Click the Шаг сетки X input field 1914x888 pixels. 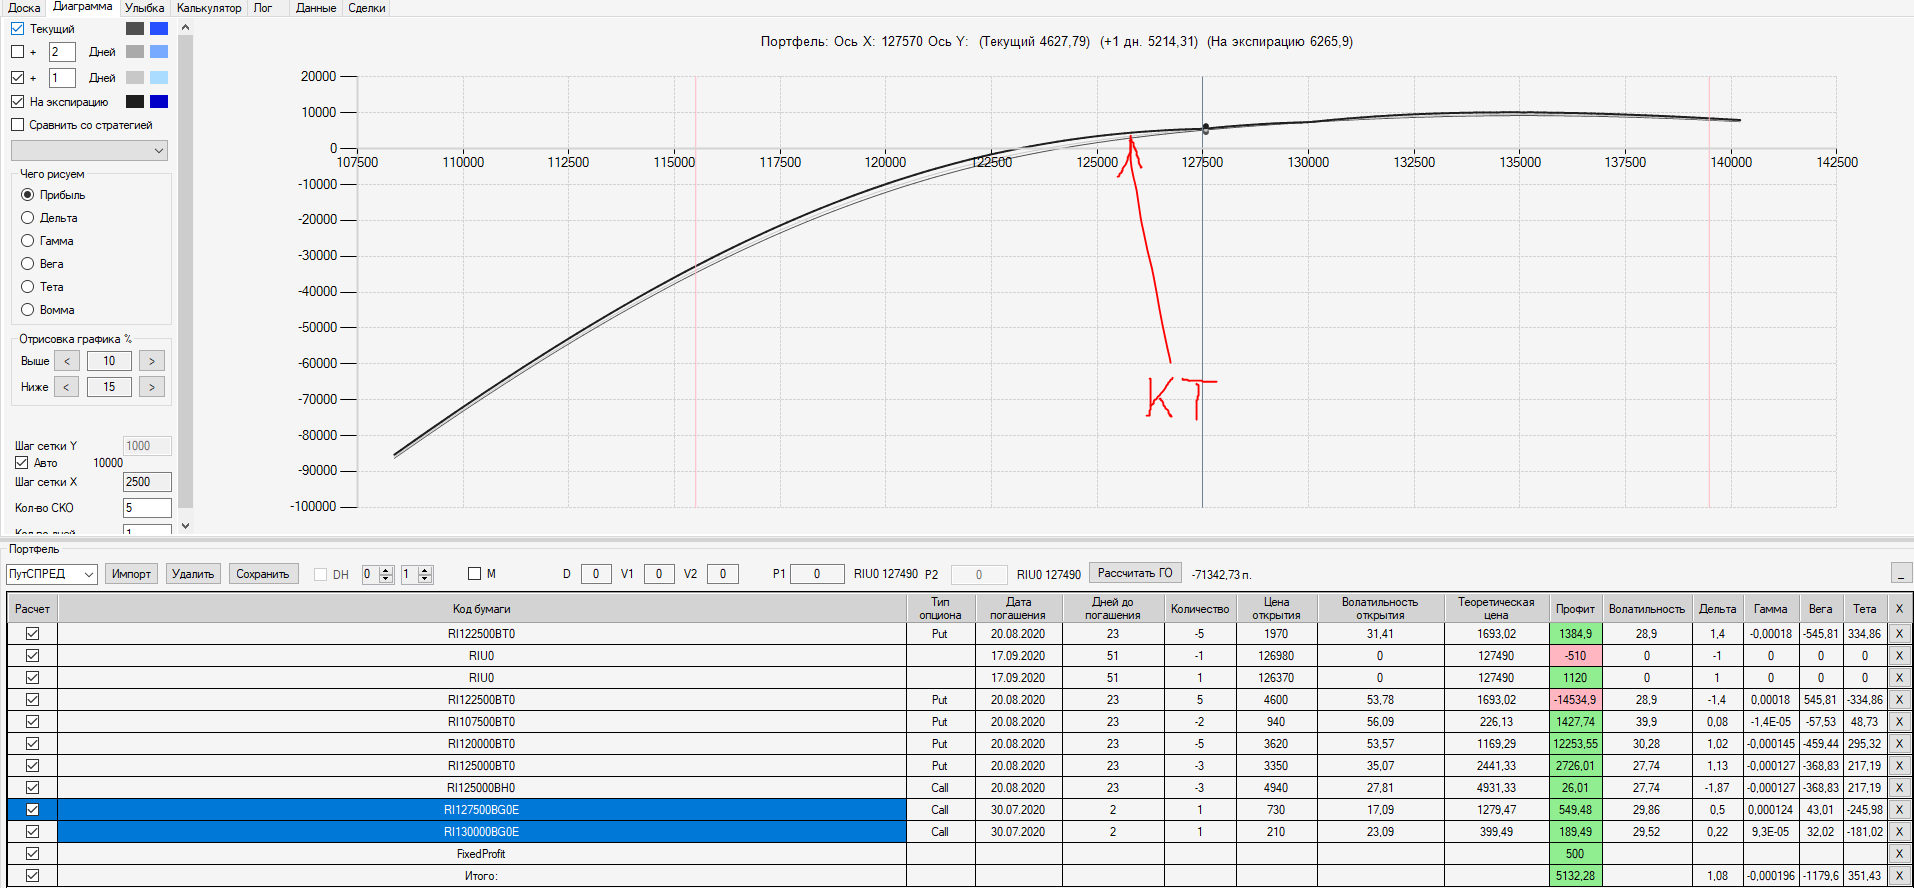click(147, 482)
